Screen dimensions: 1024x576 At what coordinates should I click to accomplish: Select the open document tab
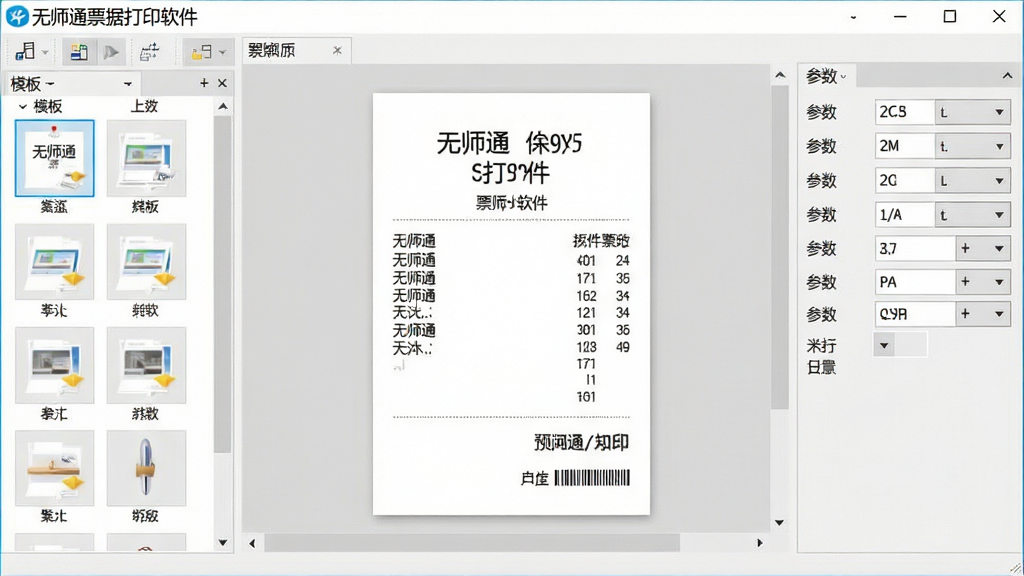point(296,50)
